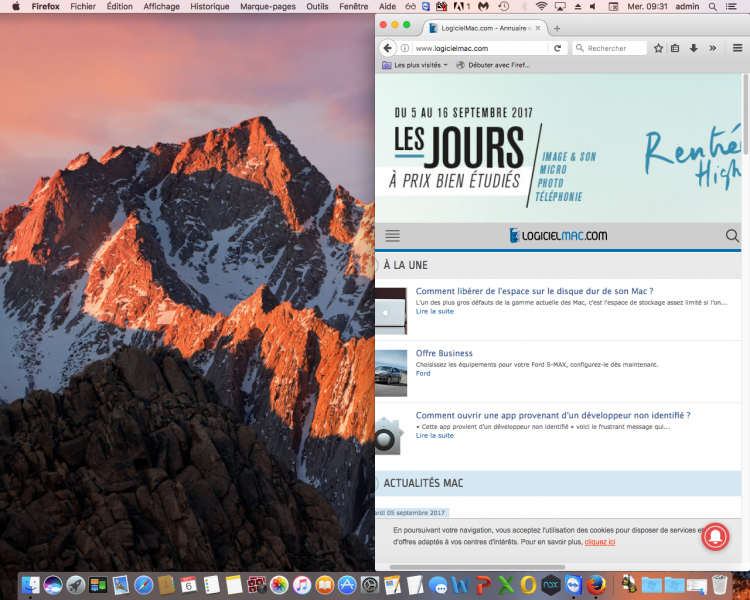Expand the Les plus visités bookmarks dropdown

pyautogui.click(x=415, y=65)
